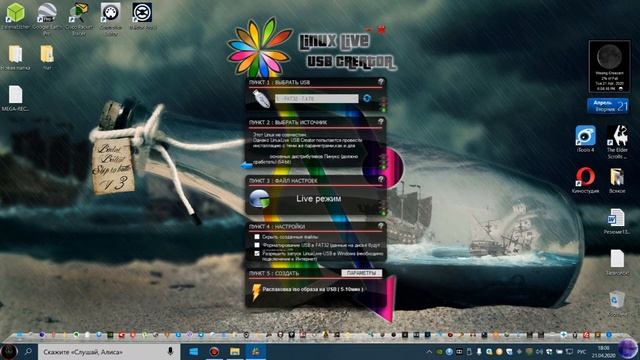Refresh the USB drive list
Image resolution: width=640 pixels, height=360 pixels.
pos(367,98)
